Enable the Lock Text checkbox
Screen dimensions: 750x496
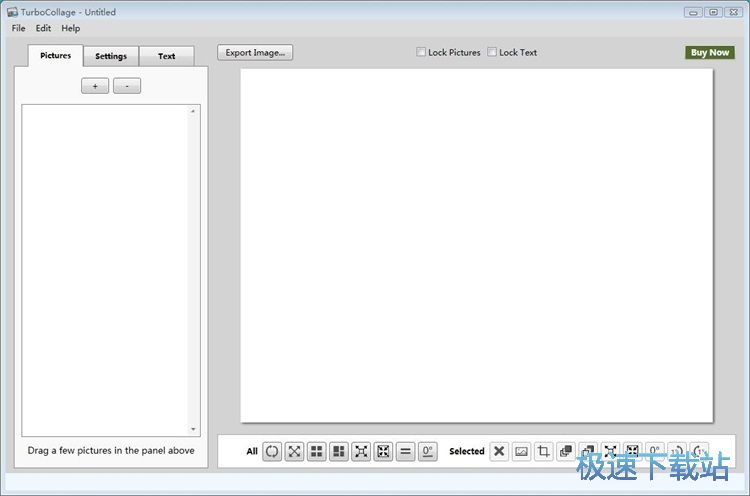pos(492,52)
